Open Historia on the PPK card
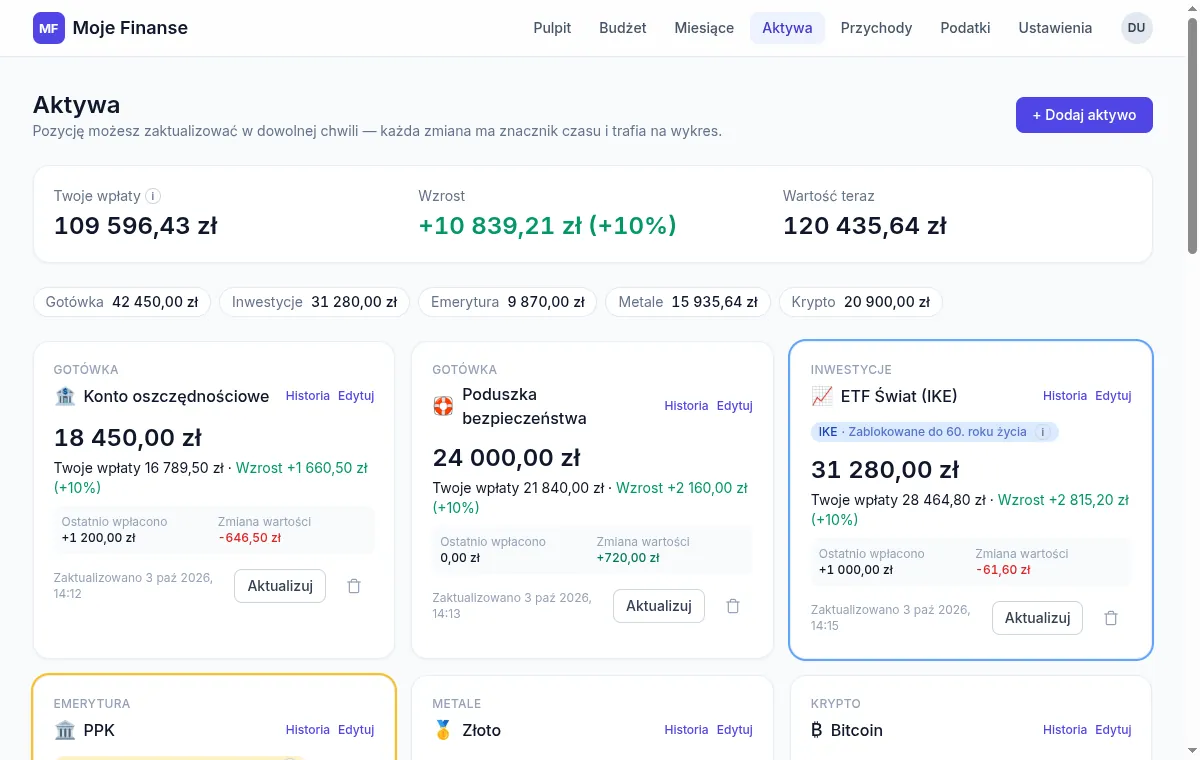1200x760 pixels. coord(308,730)
